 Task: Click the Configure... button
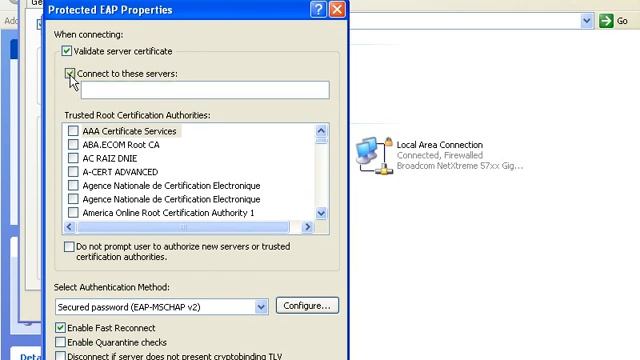[307, 306]
